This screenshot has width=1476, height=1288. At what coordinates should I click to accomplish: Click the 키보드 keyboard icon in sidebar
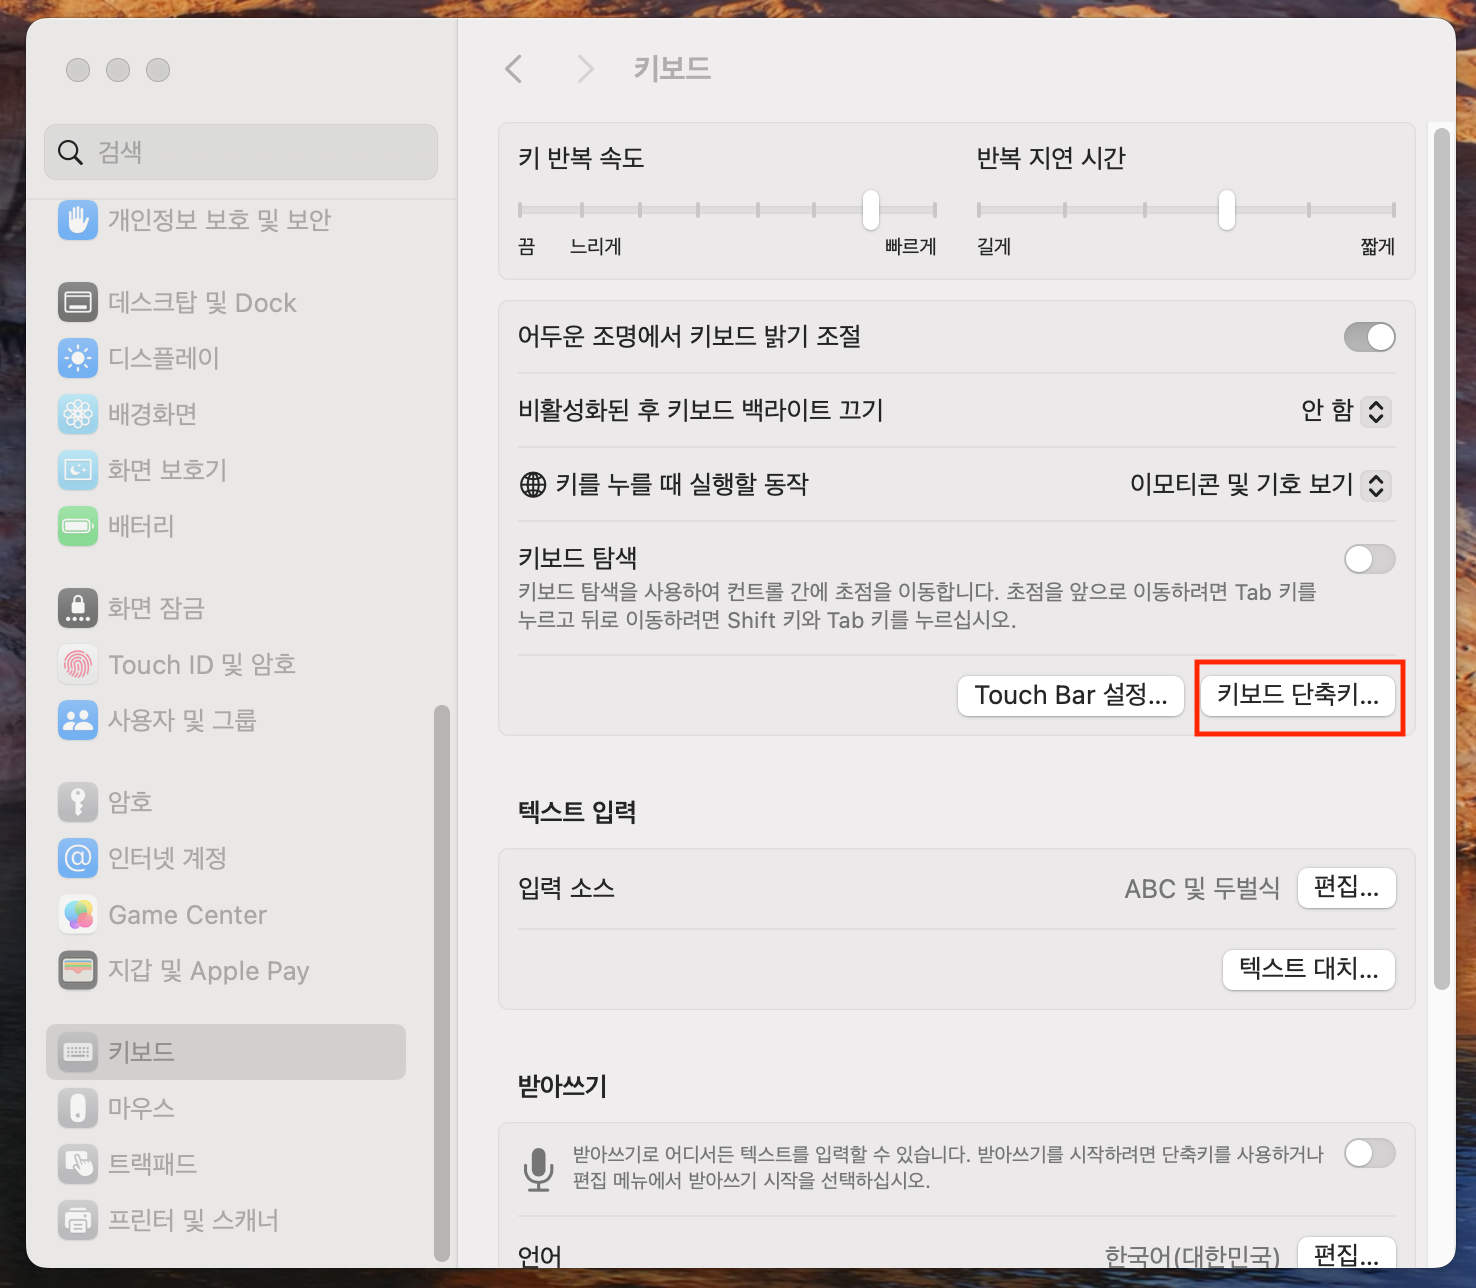[x=78, y=1052]
